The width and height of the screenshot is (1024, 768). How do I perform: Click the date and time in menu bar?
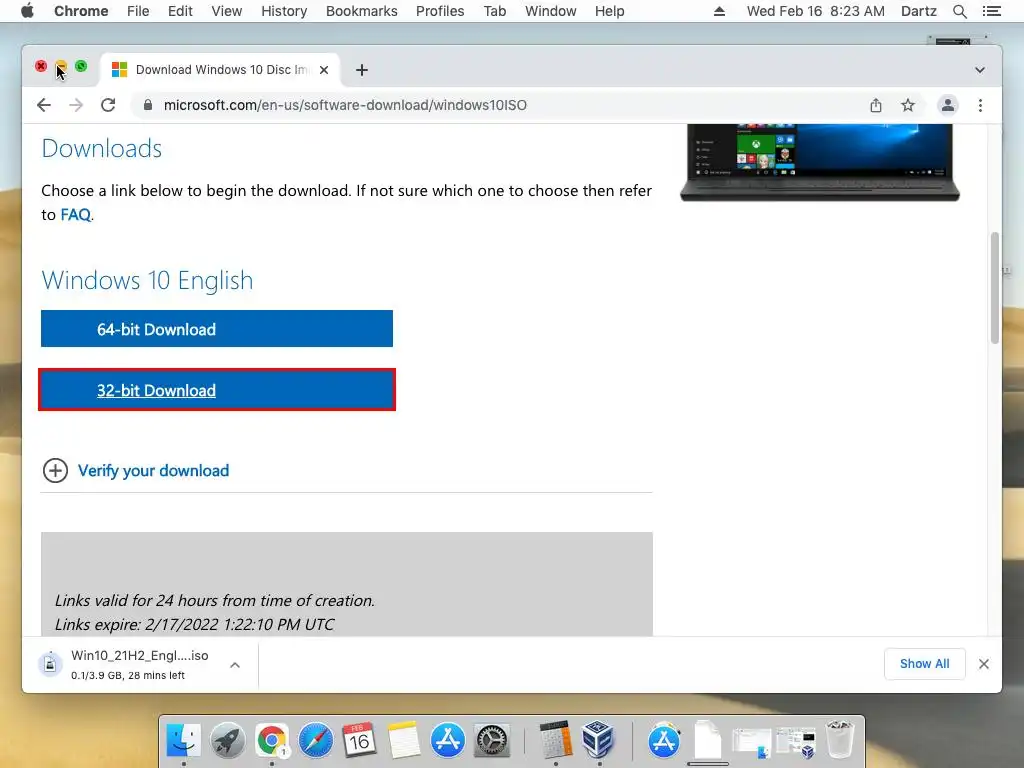click(x=815, y=11)
